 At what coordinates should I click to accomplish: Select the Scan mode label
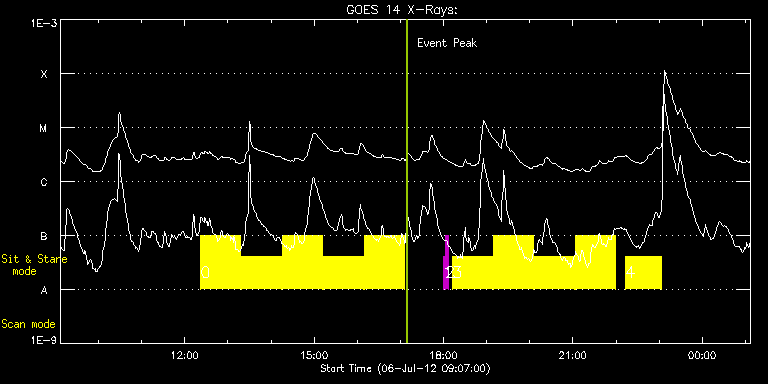tap(28, 324)
